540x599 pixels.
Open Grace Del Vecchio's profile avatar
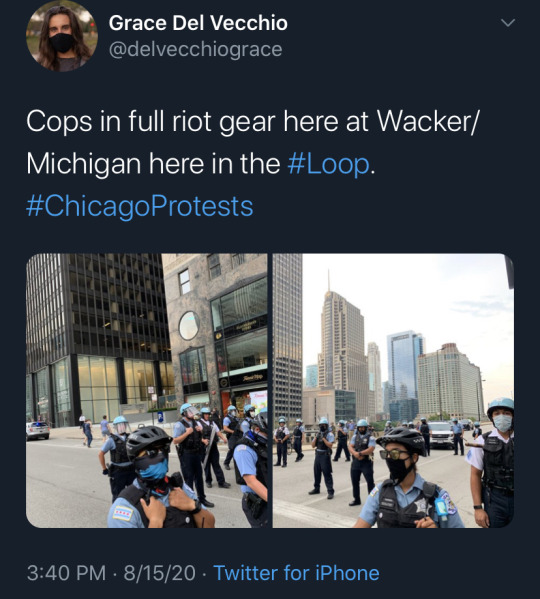(62, 36)
